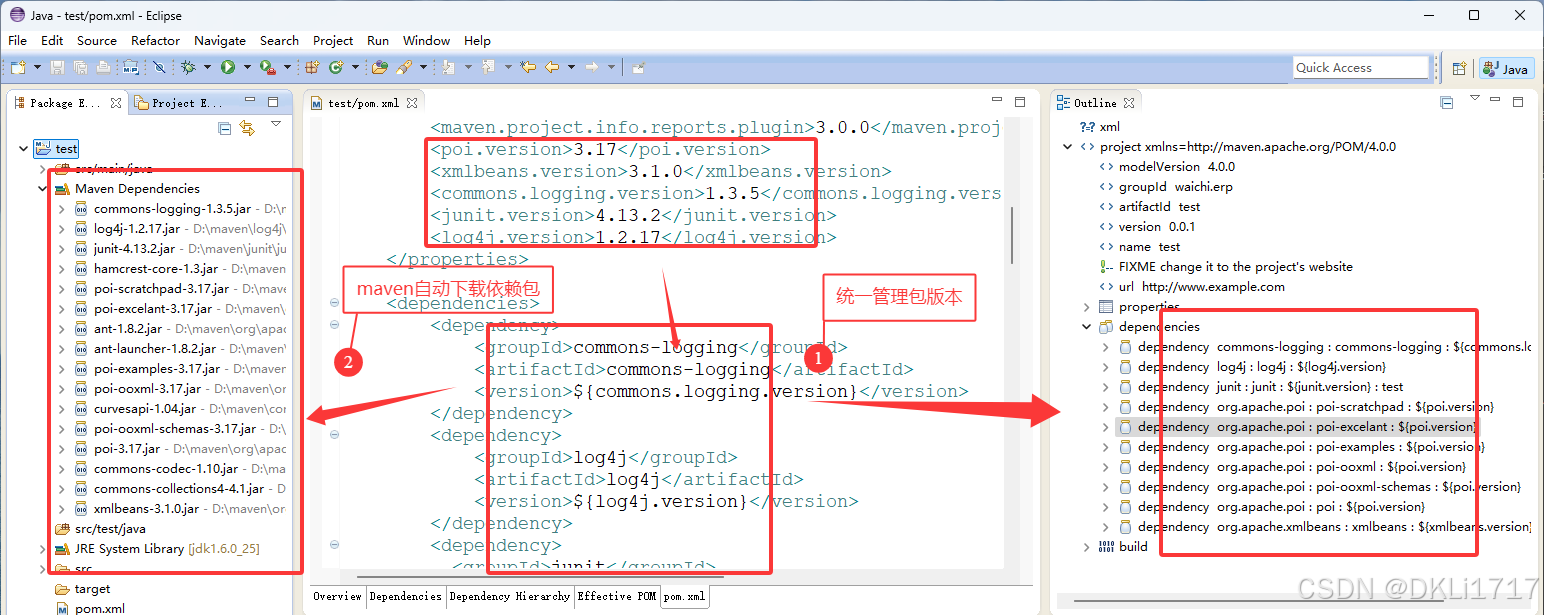Click the Back navigation arrow
The image size is (1544, 615).
click(x=552, y=67)
